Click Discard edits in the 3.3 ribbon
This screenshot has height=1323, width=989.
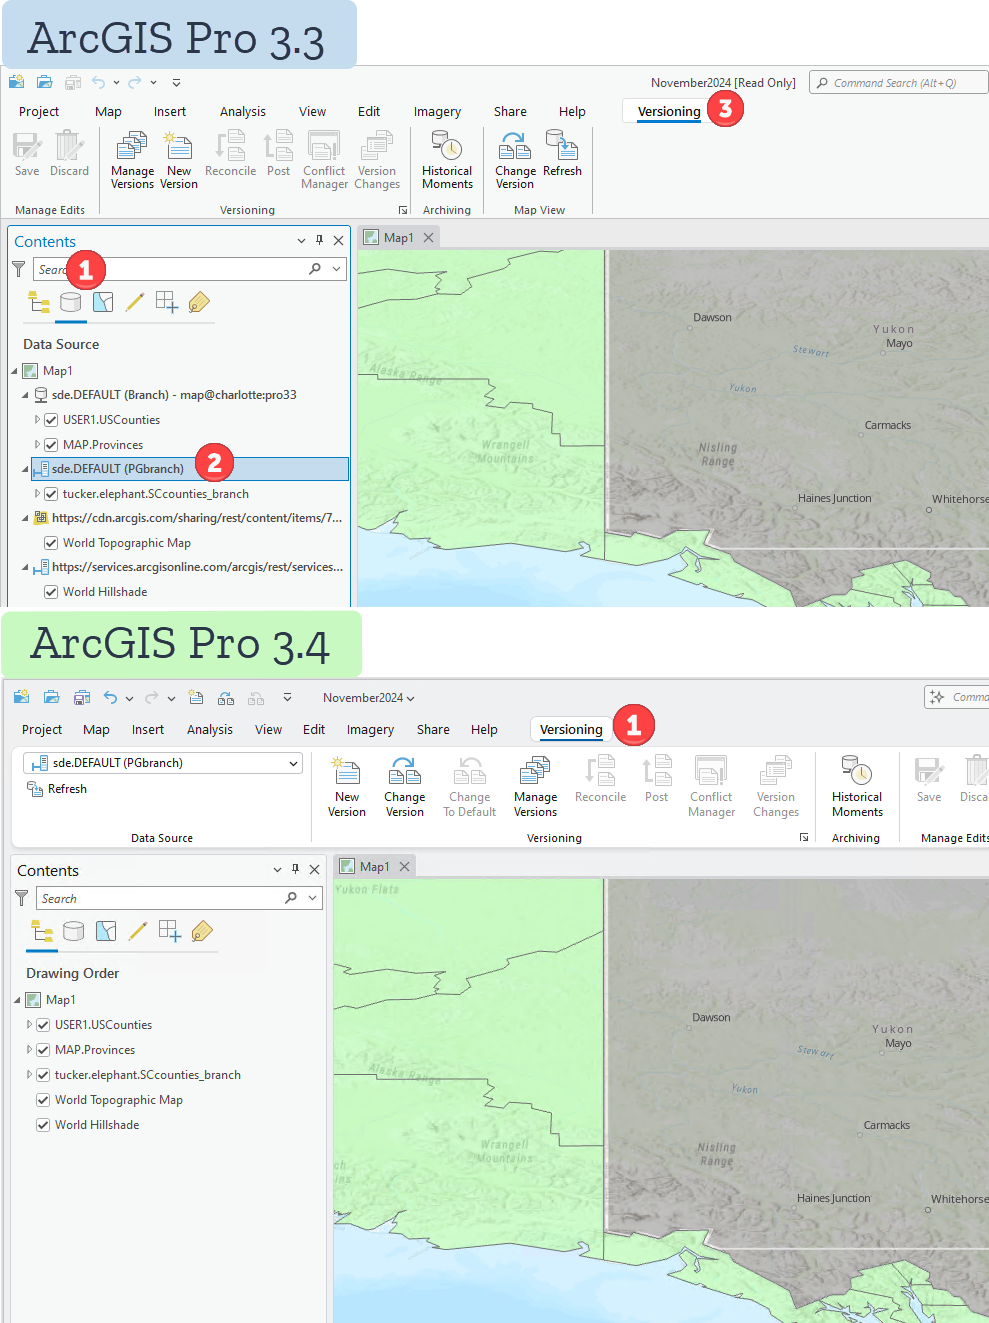pos(69,154)
